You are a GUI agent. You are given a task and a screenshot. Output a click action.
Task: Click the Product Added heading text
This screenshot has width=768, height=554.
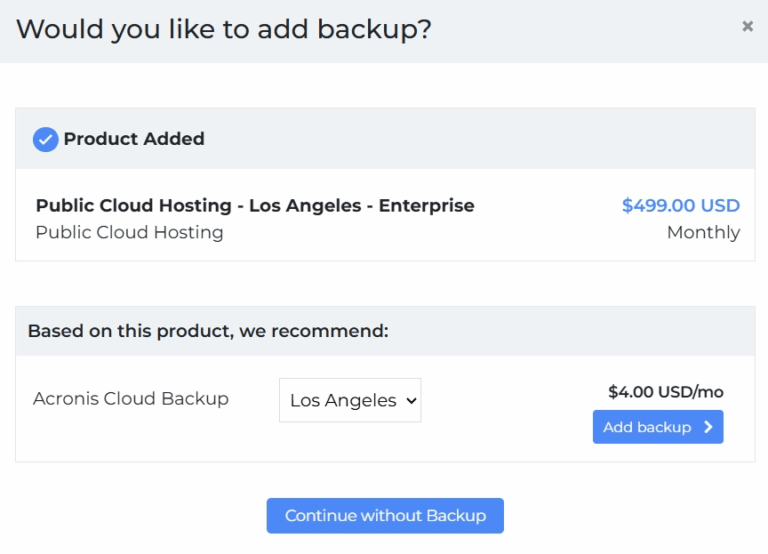(x=134, y=139)
